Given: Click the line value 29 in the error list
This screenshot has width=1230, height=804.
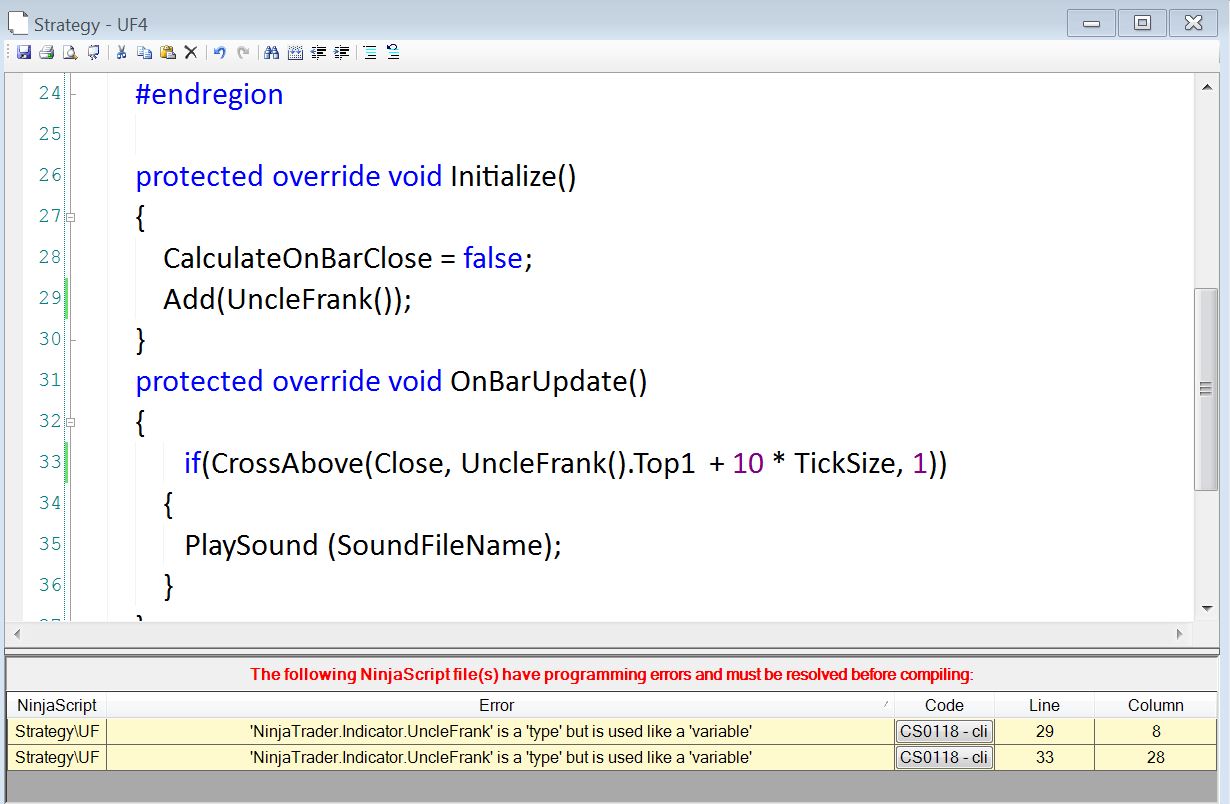Looking at the screenshot, I should 1044,732.
